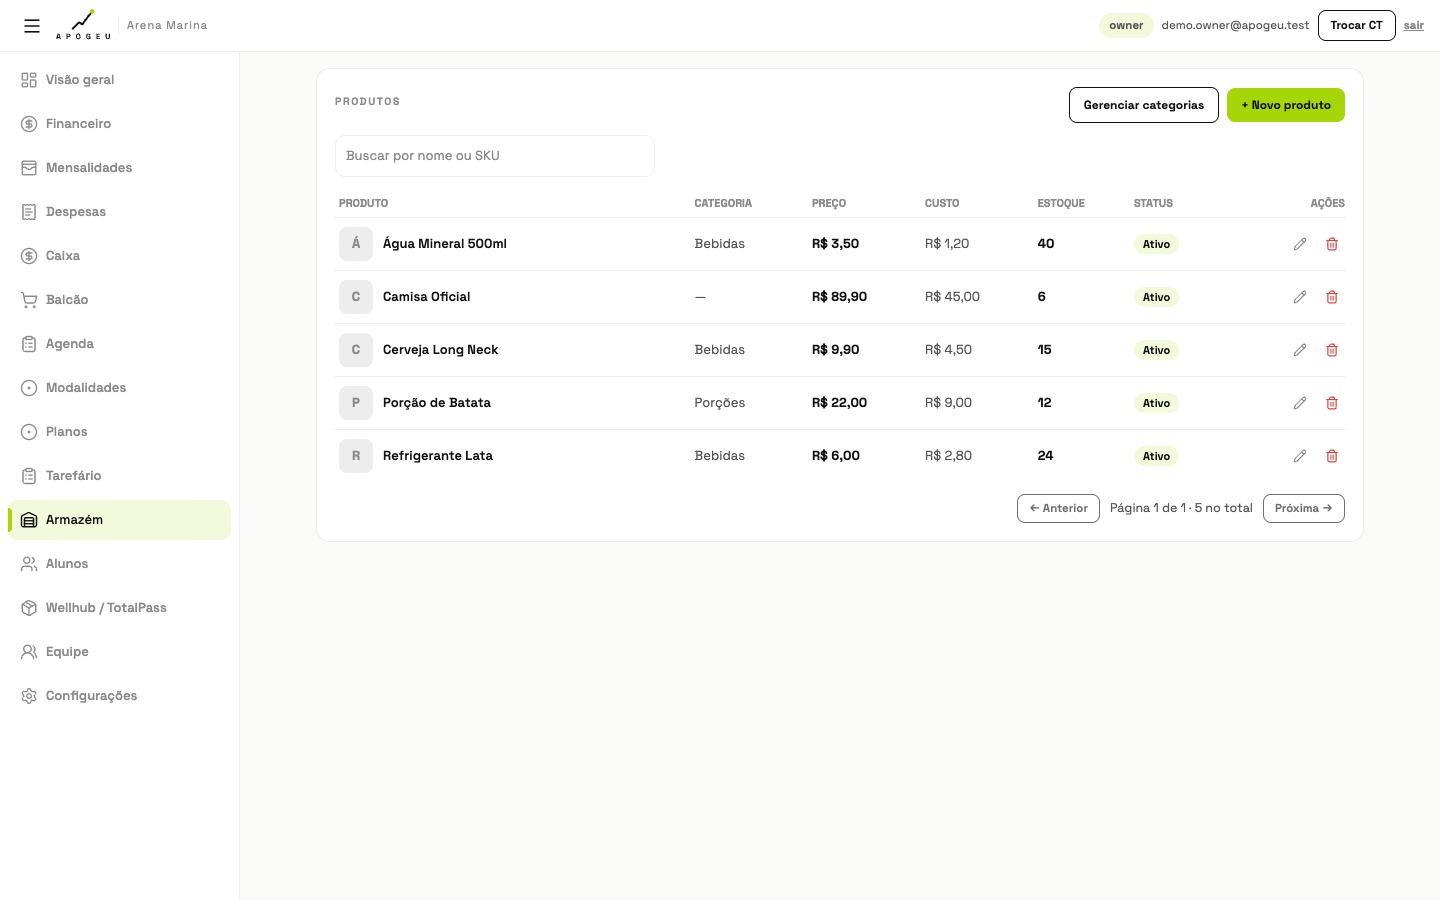Open Visão geral in sidebar
This screenshot has height=900, width=1440.
click(119, 80)
